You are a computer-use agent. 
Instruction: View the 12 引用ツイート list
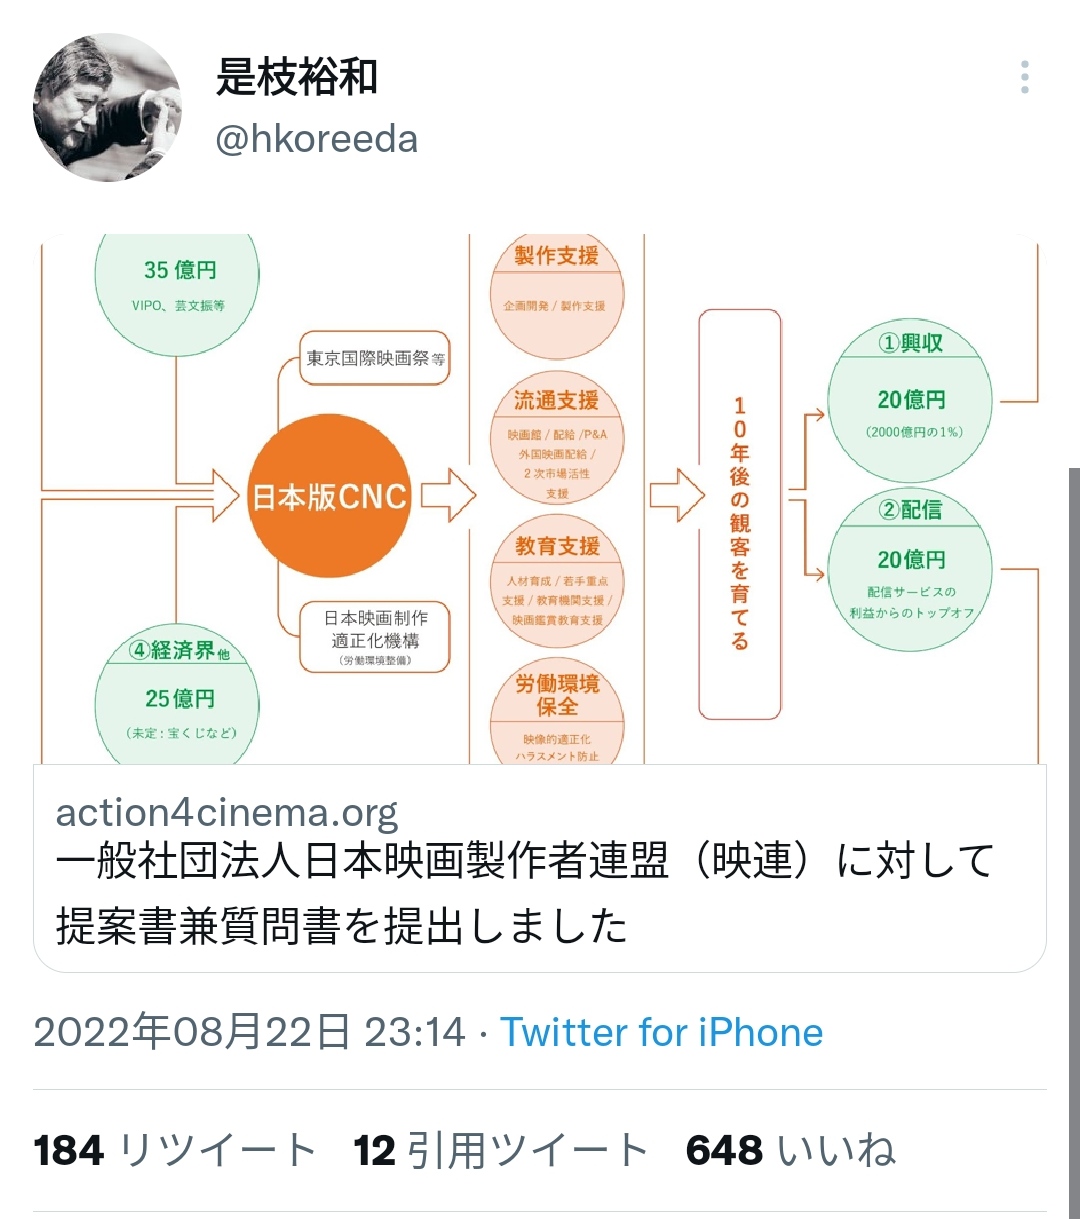501,1151
